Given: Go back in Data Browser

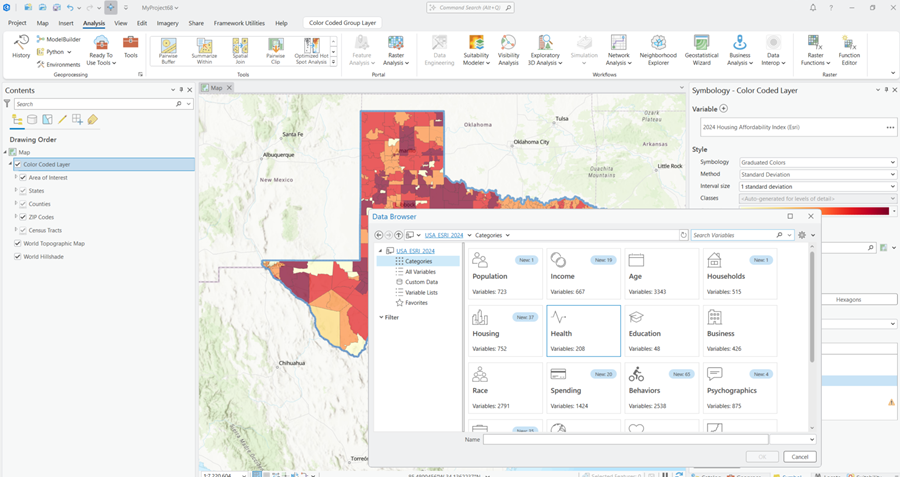Looking at the screenshot, I should click(378, 235).
